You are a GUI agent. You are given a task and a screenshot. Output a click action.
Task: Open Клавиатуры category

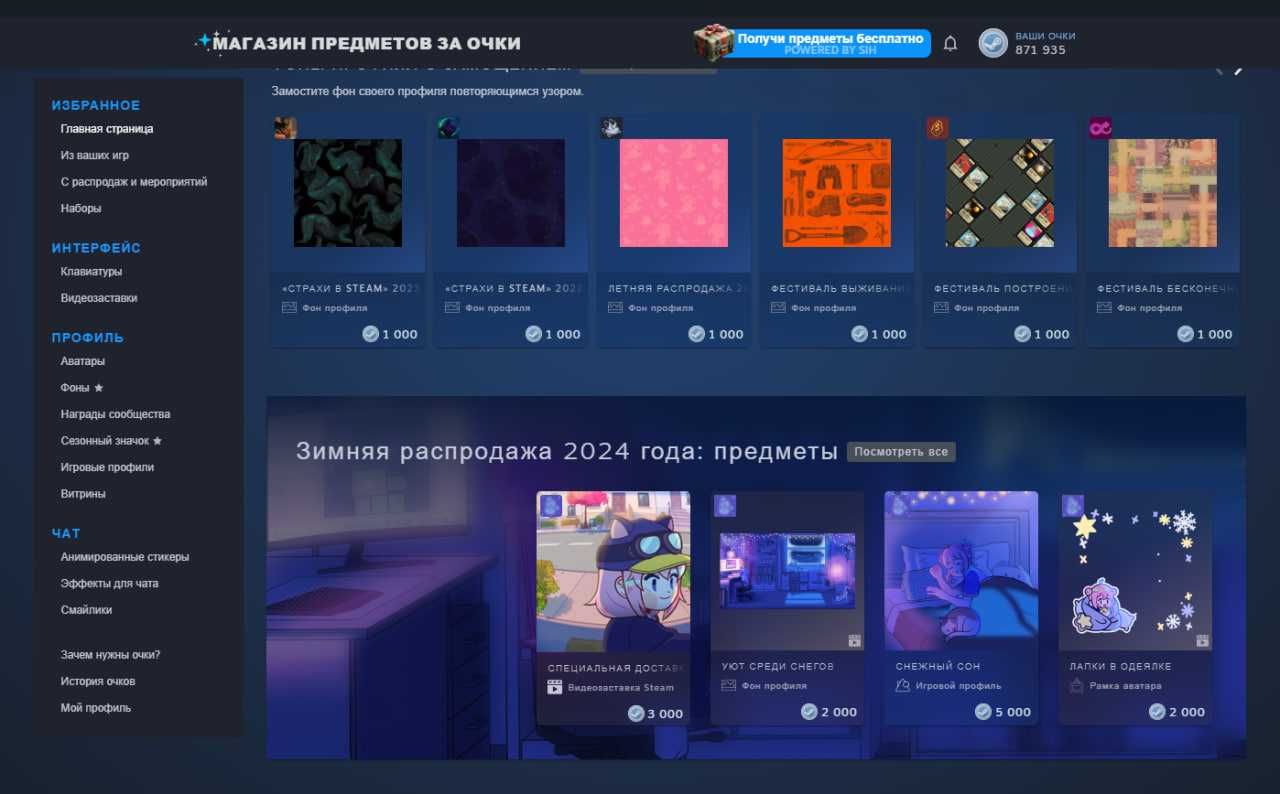coord(91,271)
